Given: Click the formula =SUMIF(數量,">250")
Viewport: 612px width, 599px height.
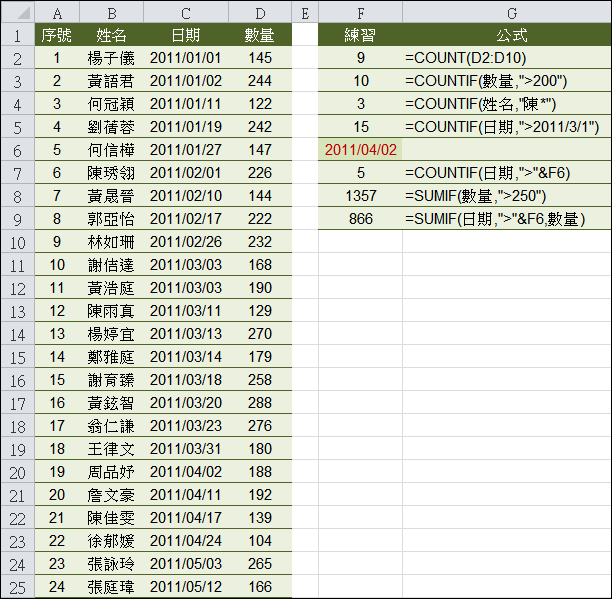Looking at the screenshot, I should [507, 196].
